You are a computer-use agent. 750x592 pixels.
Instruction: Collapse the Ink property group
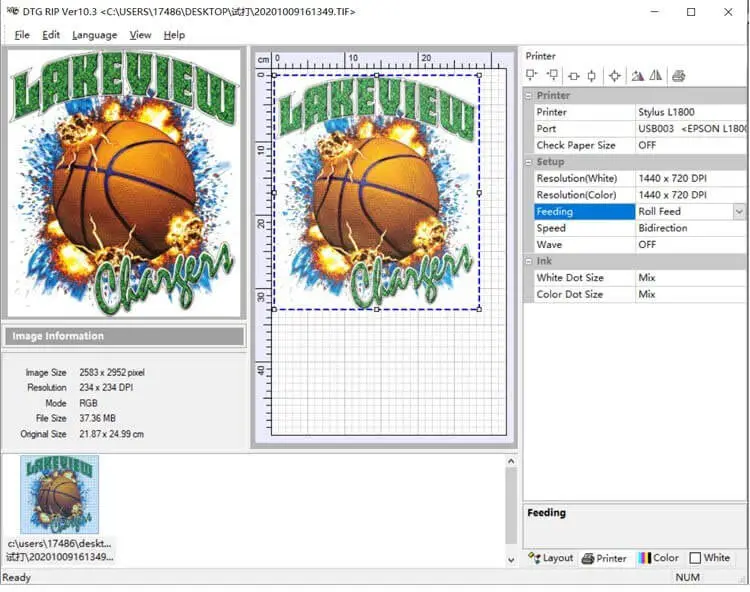point(529,261)
